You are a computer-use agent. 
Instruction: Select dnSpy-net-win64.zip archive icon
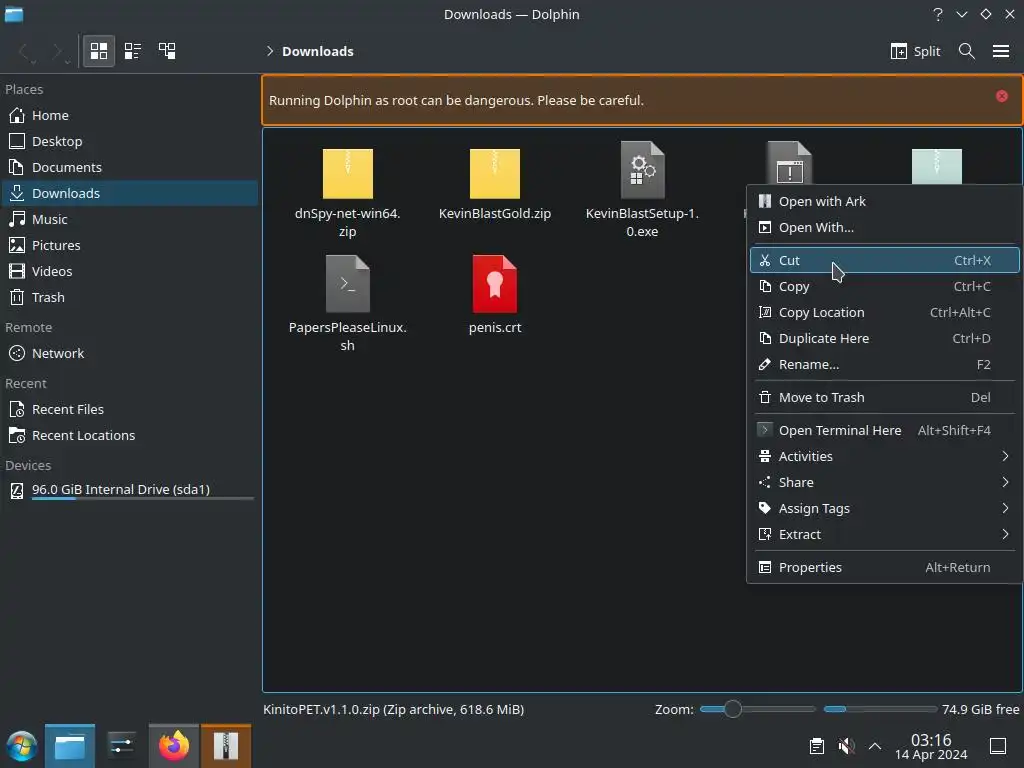tap(347, 174)
